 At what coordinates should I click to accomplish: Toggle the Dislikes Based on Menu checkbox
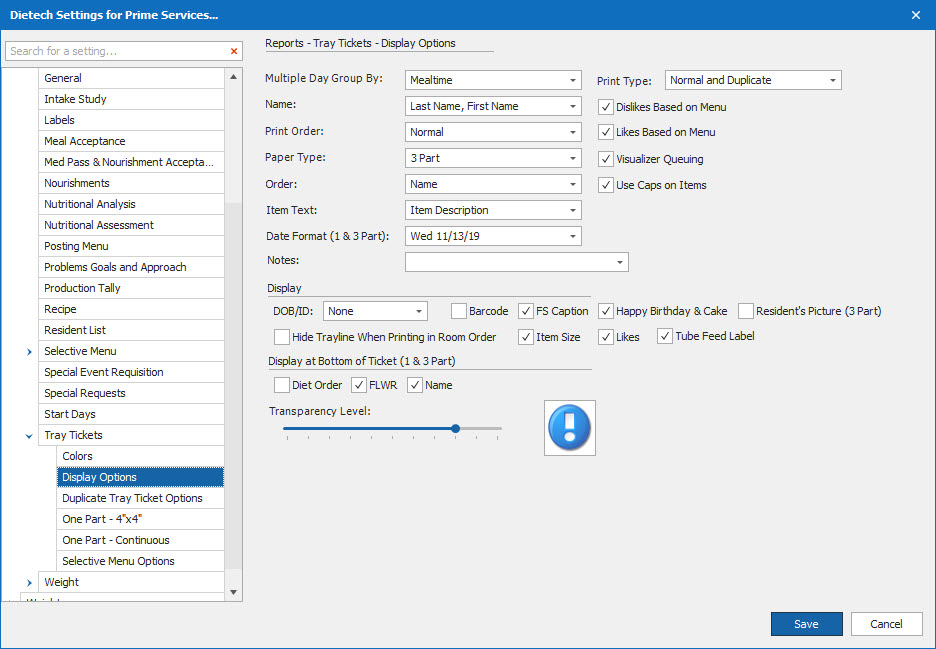606,107
